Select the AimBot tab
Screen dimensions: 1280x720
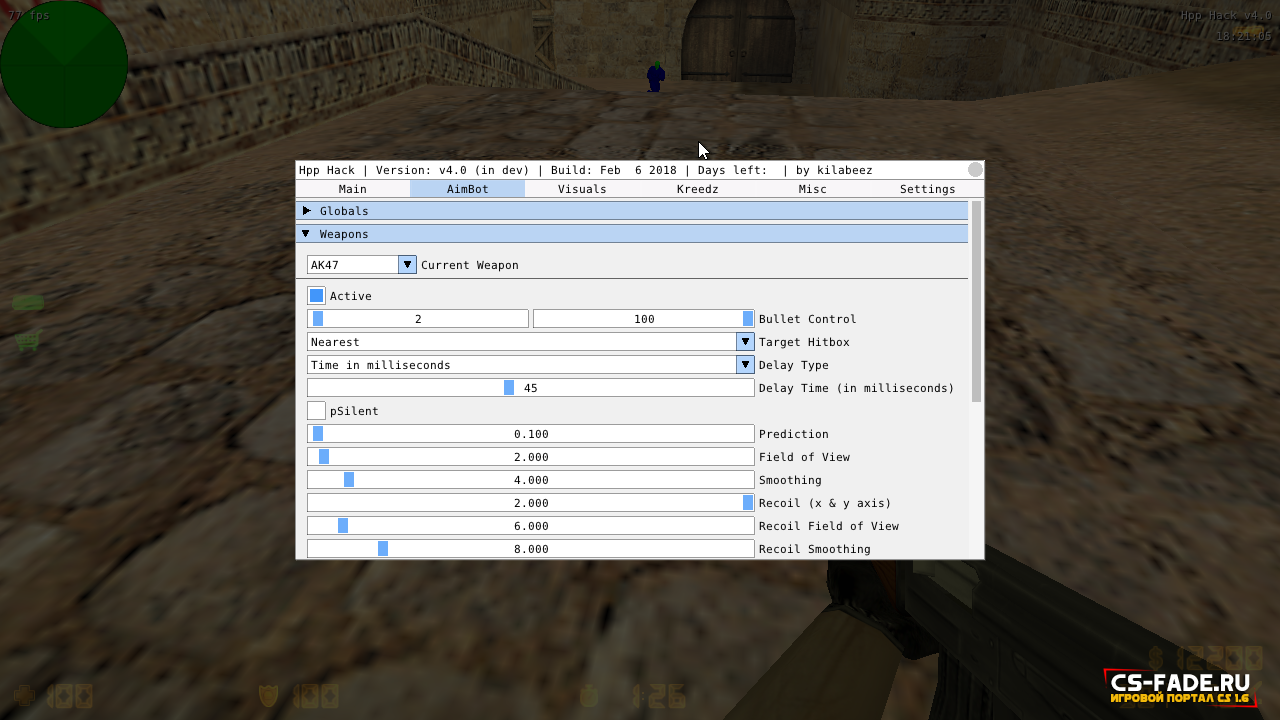(467, 189)
